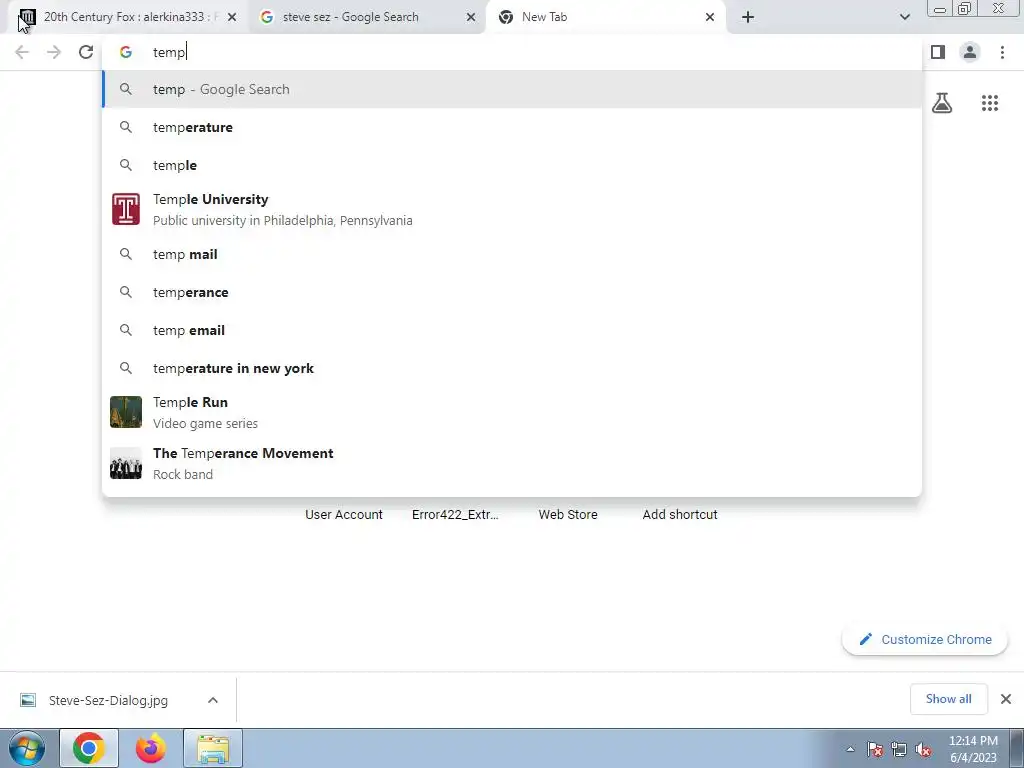The height and width of the screenshot is (768, 1024).
Task: Choose the temp email suggestion
Action: point(512,330)
